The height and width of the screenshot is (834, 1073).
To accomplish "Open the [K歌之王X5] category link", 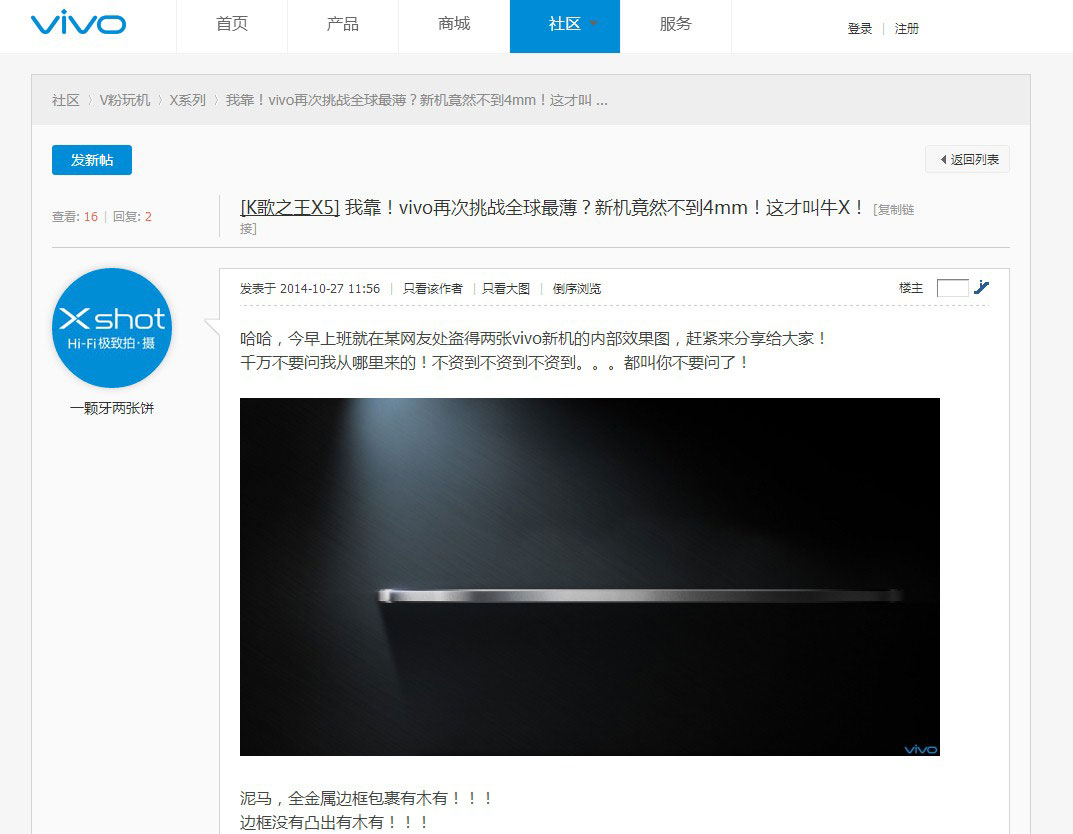I will coord(289,207).
